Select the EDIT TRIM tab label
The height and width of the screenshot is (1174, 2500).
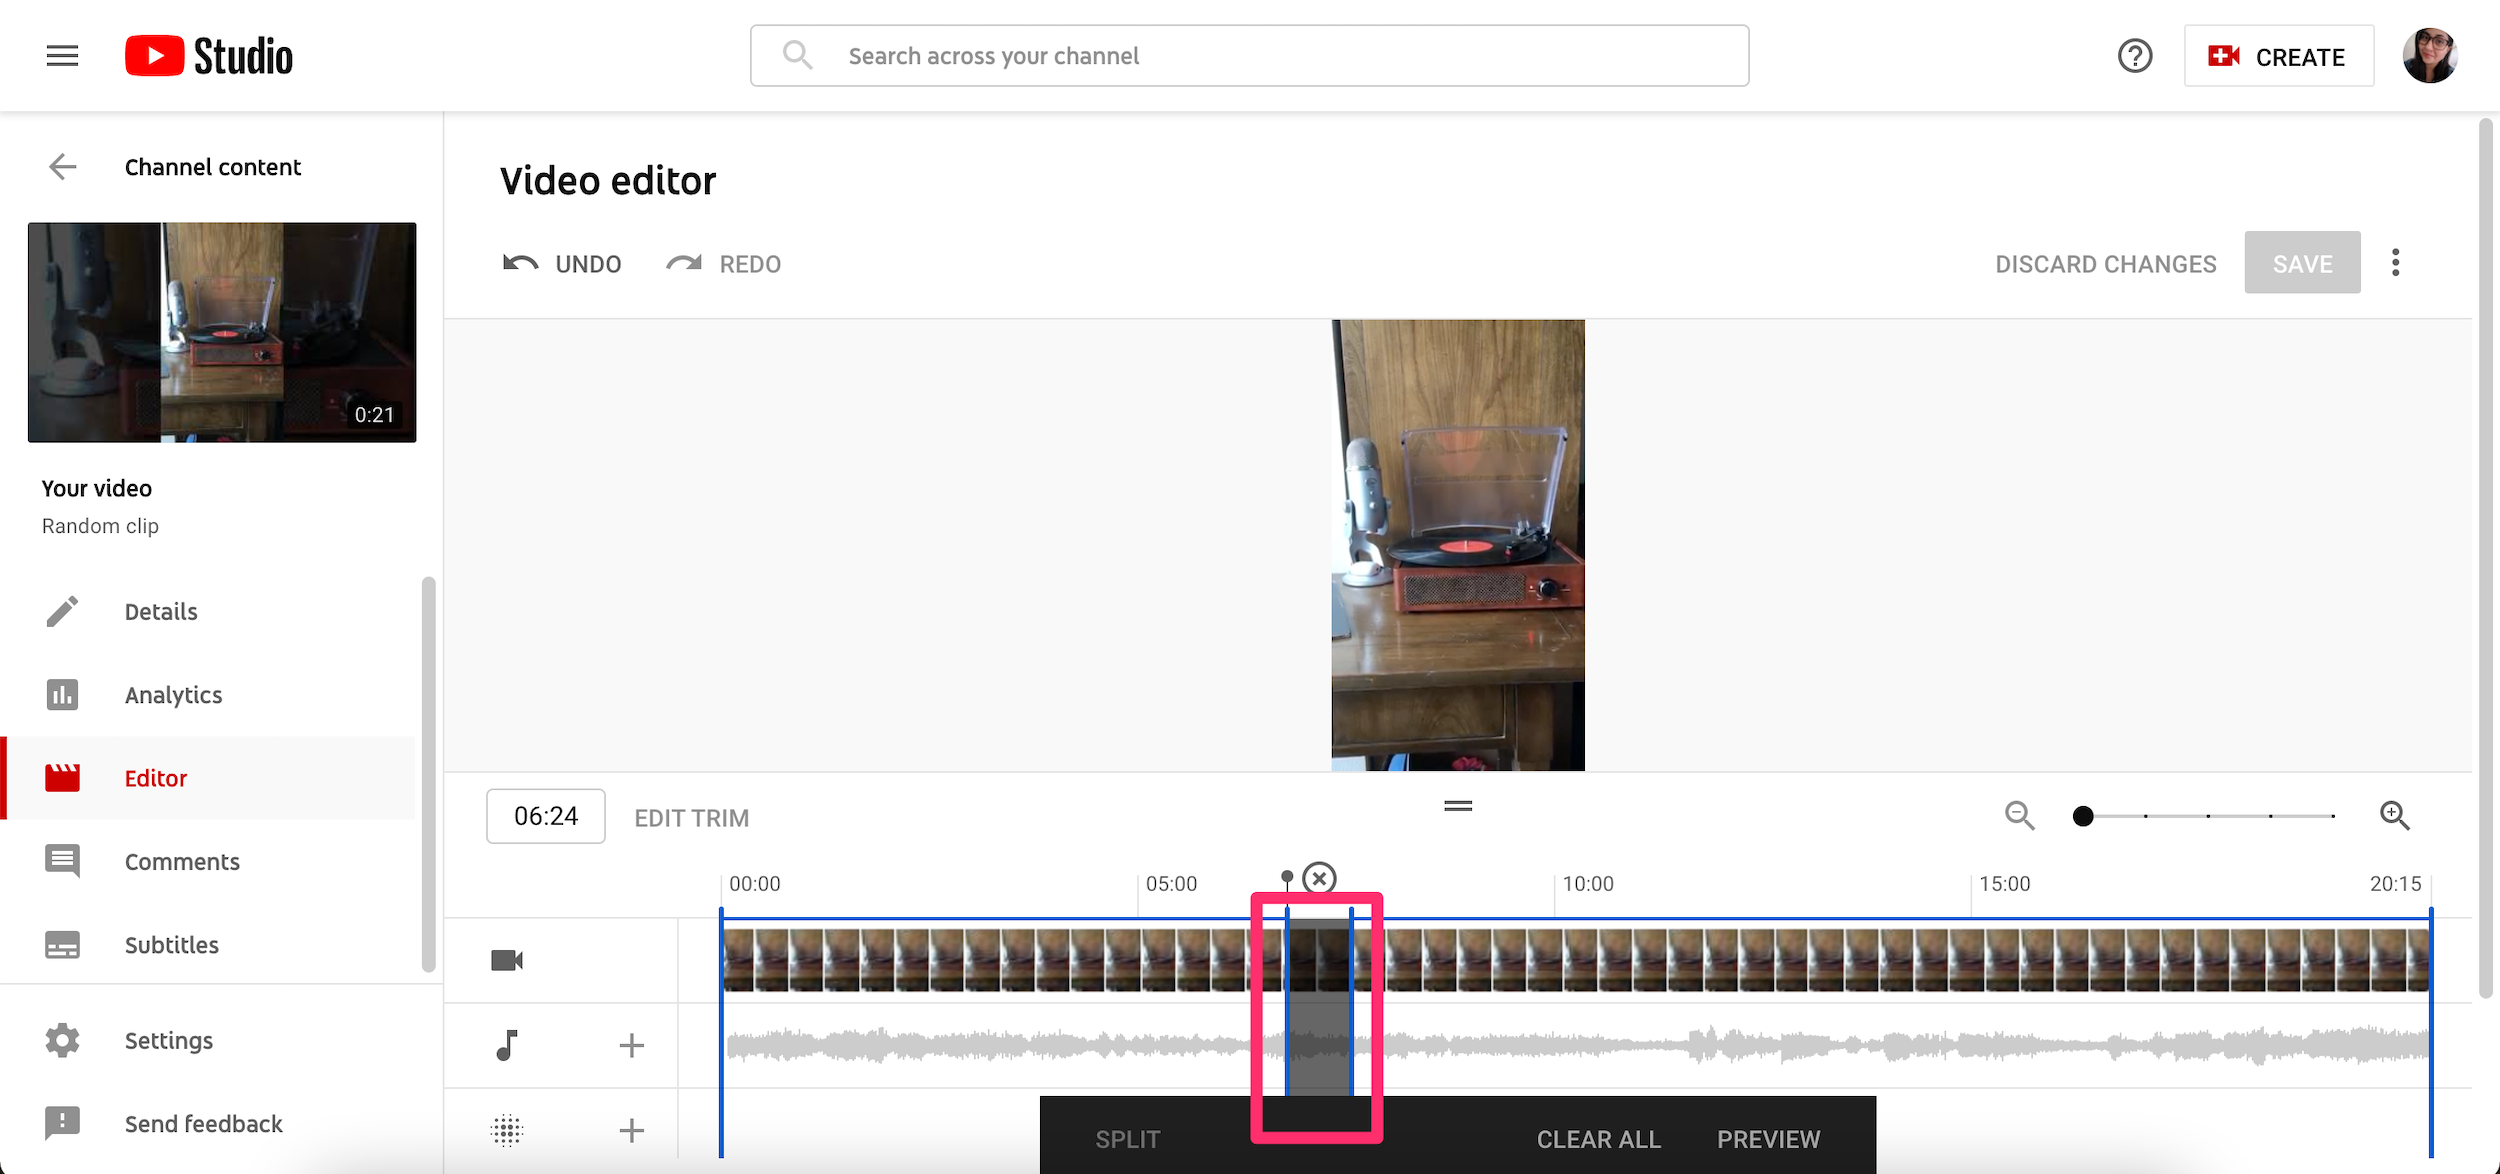pos(692,817)
